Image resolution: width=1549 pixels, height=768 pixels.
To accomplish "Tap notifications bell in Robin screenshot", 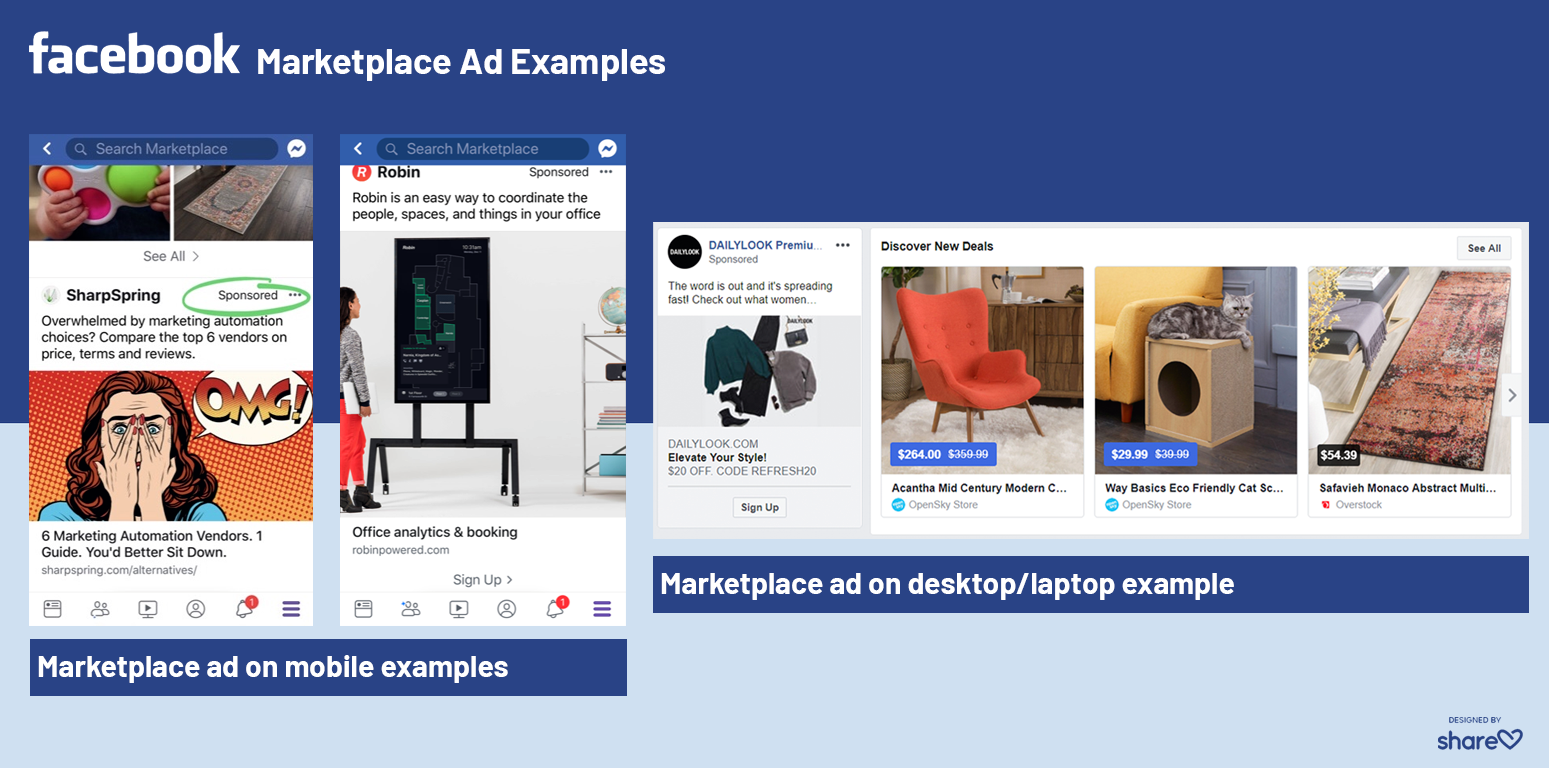I will 555,608.
